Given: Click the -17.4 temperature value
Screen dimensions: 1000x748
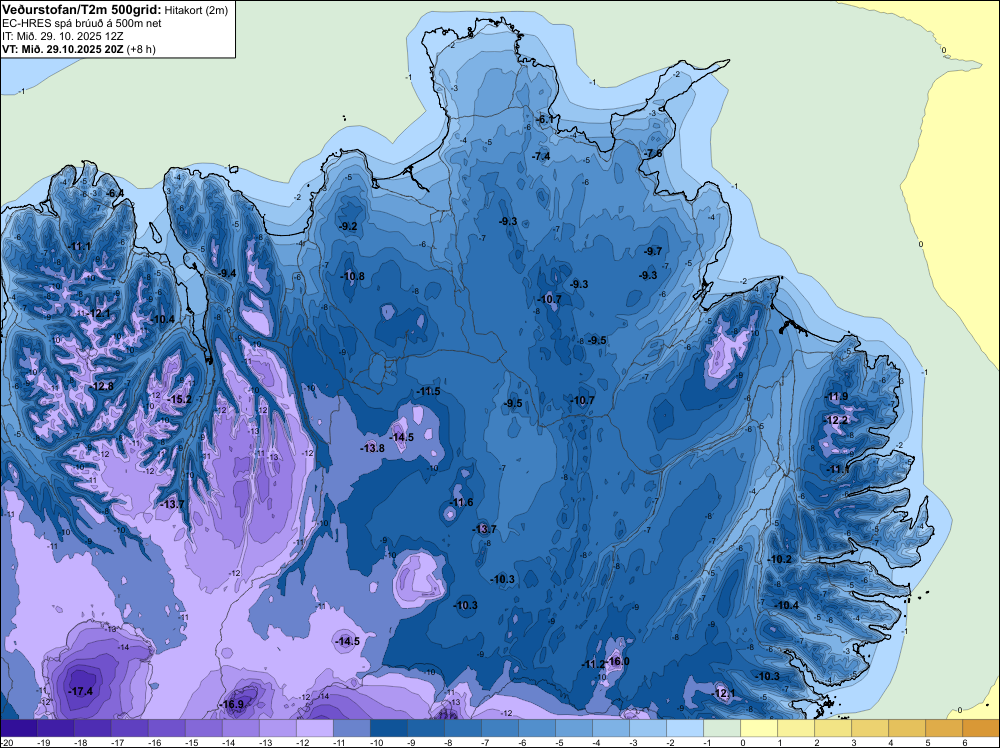Looking at the screenshot, I should click(x=80, y=691).
